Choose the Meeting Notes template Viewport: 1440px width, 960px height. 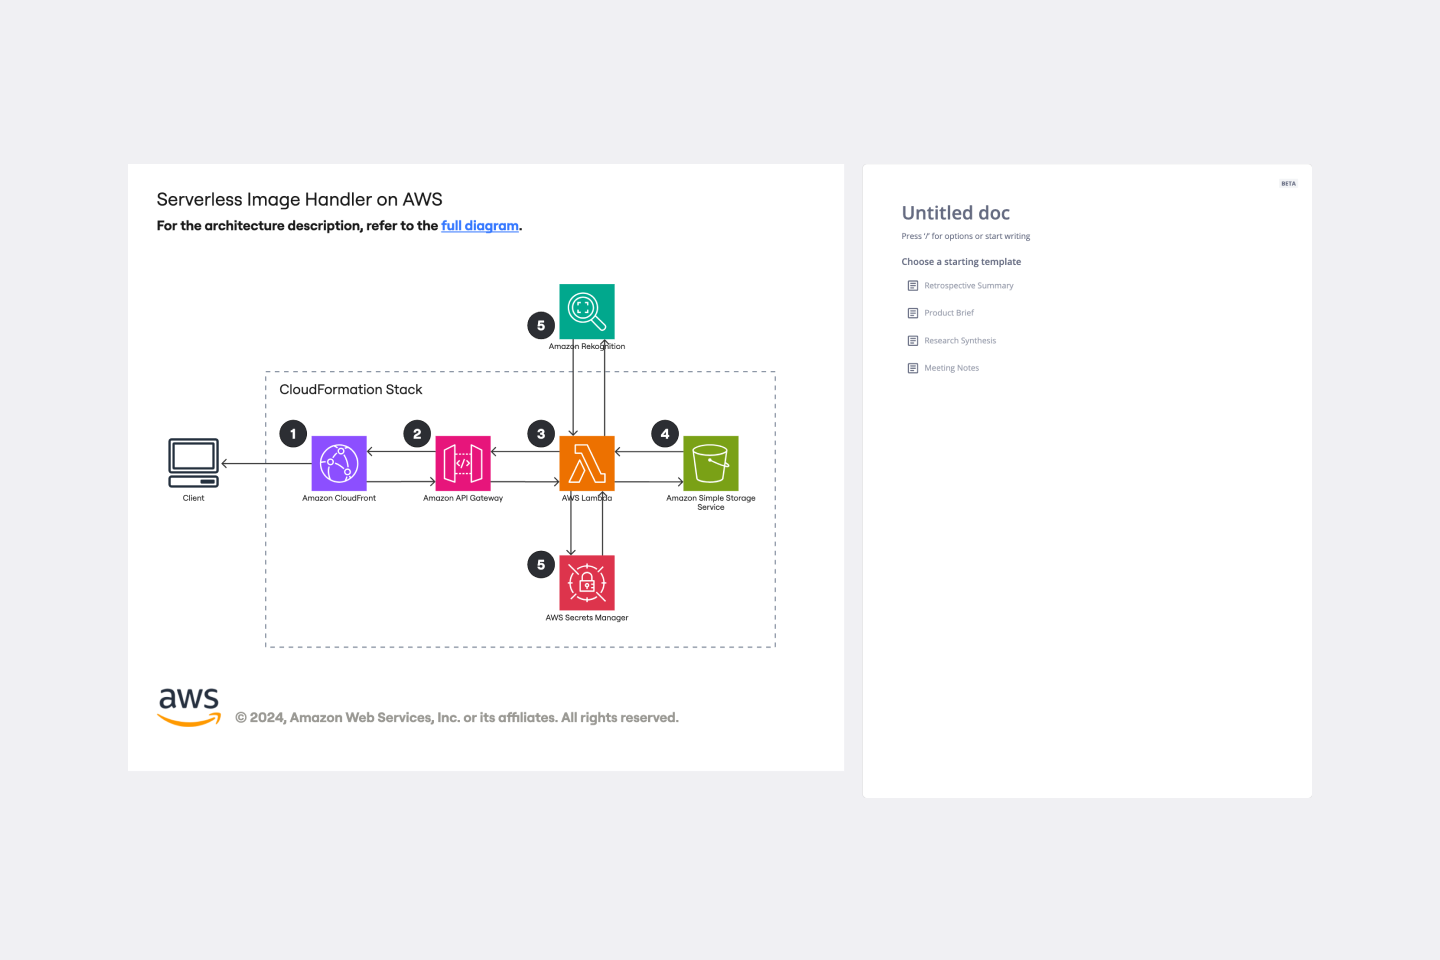951,368
